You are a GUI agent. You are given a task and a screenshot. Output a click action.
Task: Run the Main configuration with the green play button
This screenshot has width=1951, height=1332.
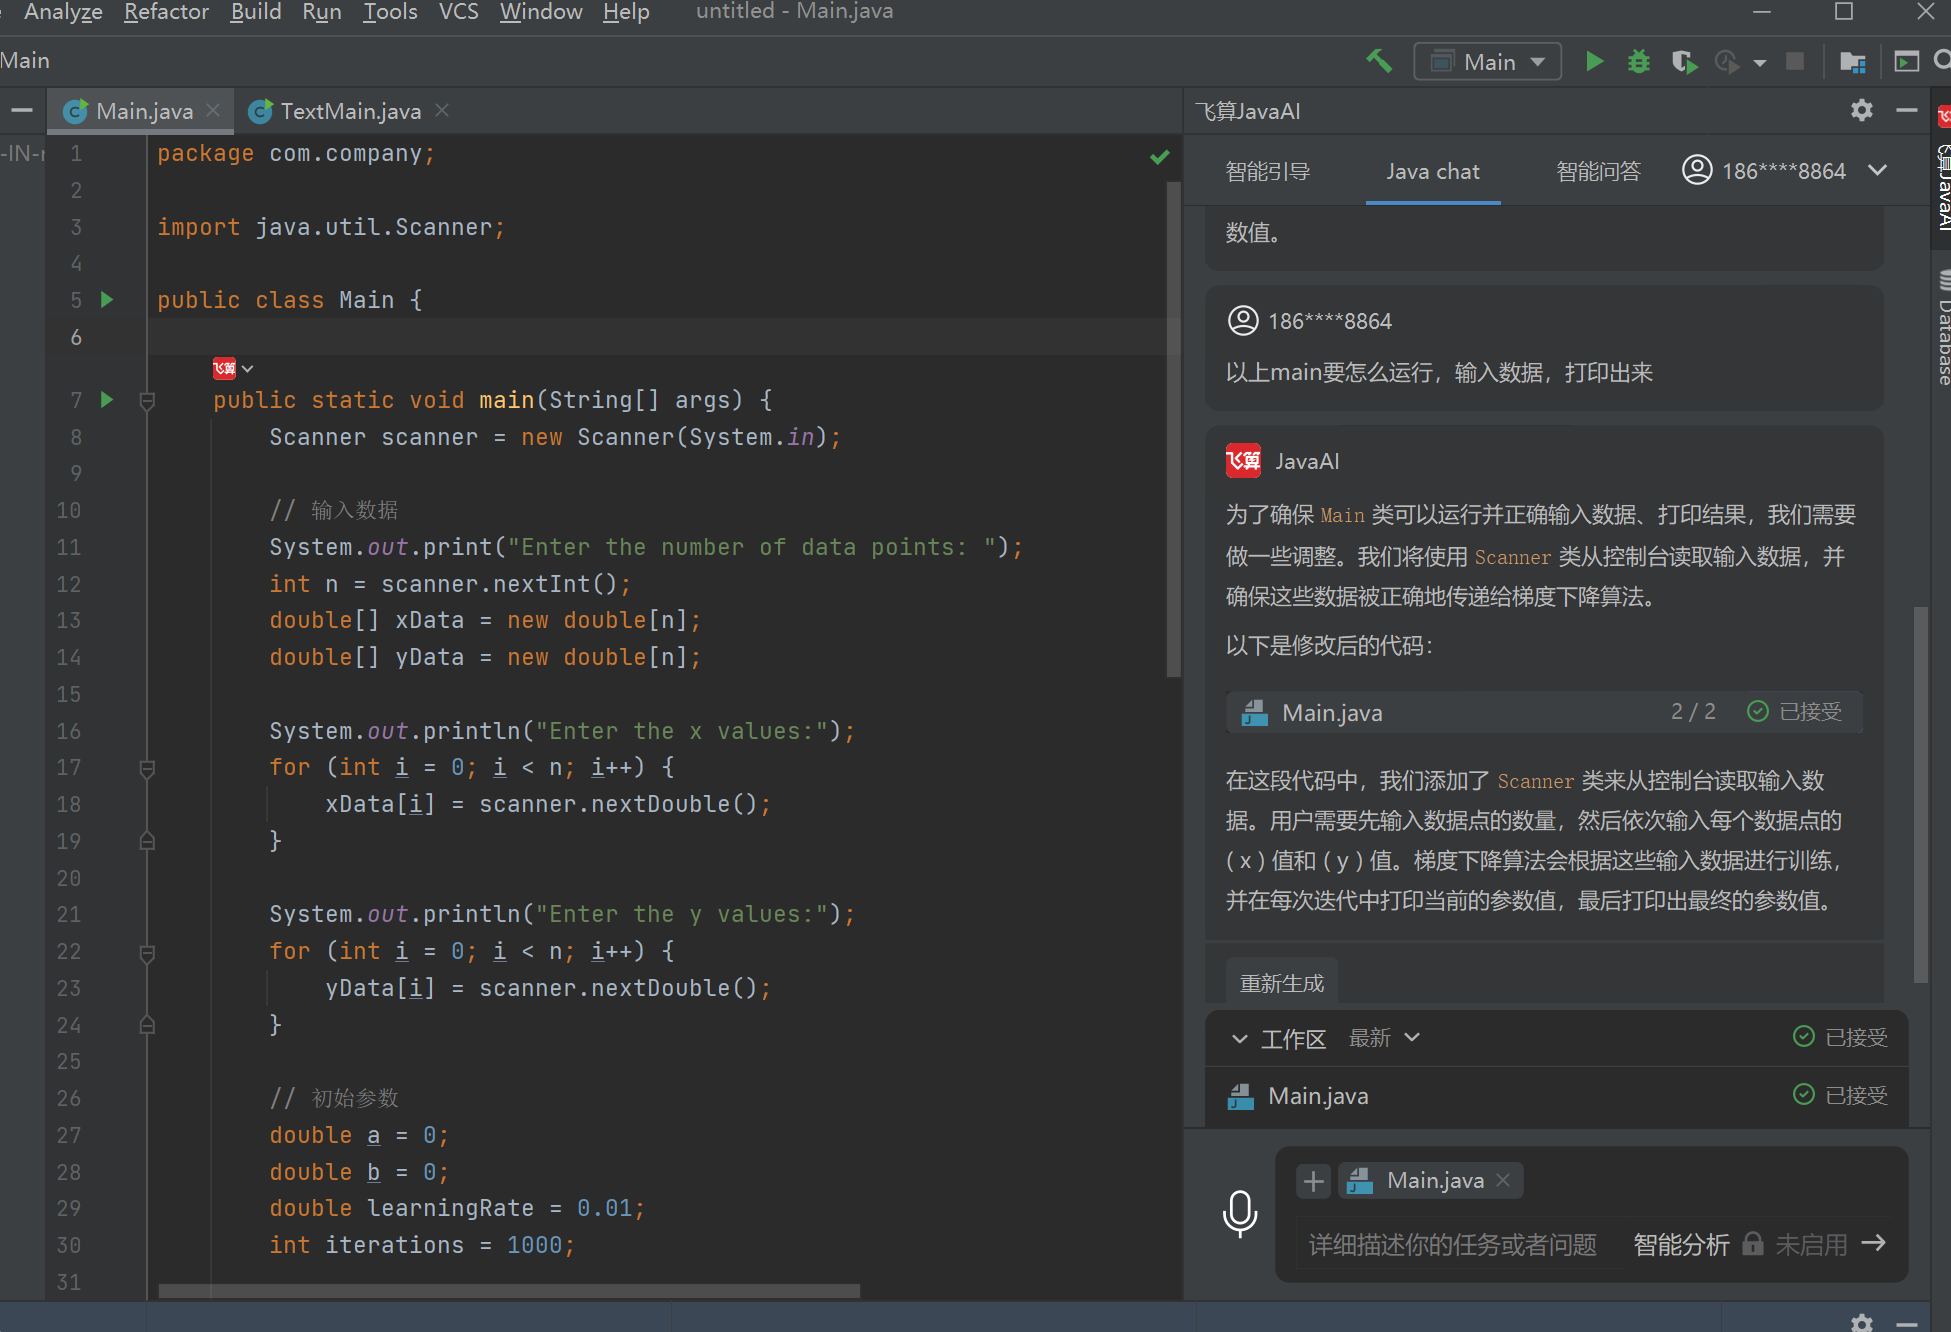pyautogui.click(x=1595, y=62)
